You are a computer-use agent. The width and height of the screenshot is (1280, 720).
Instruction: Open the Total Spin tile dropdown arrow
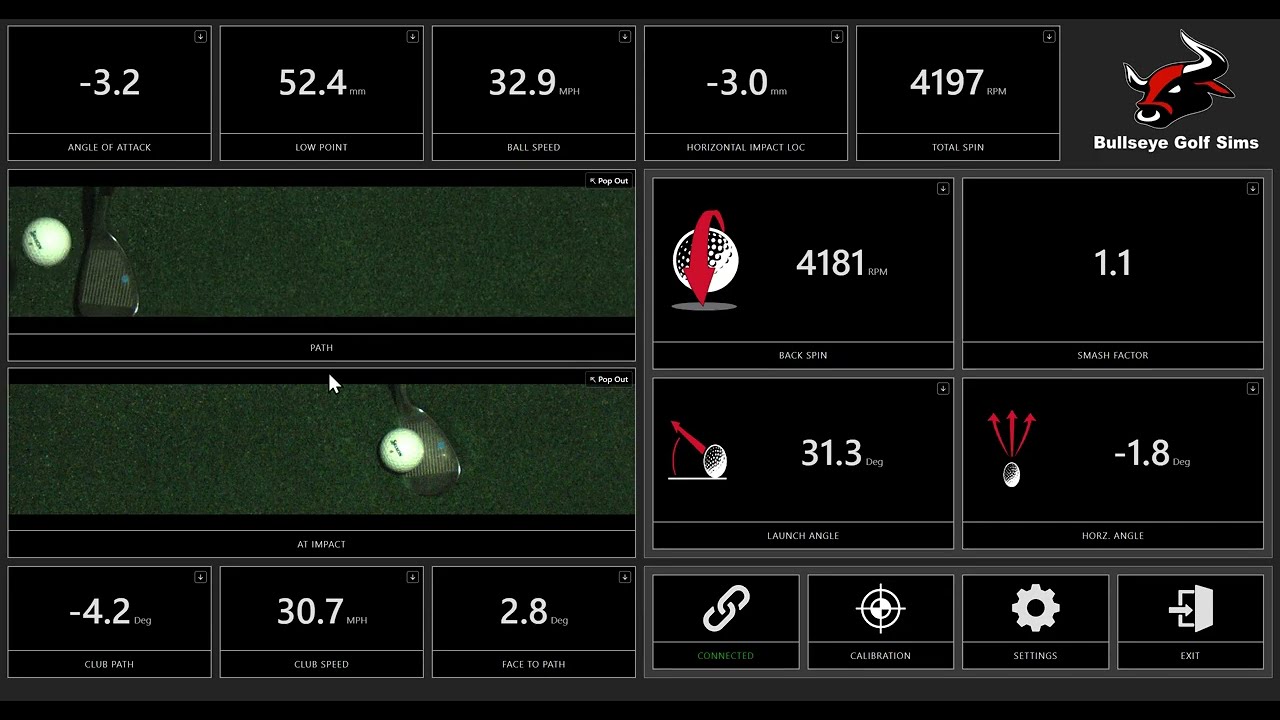click(1048, 37)
